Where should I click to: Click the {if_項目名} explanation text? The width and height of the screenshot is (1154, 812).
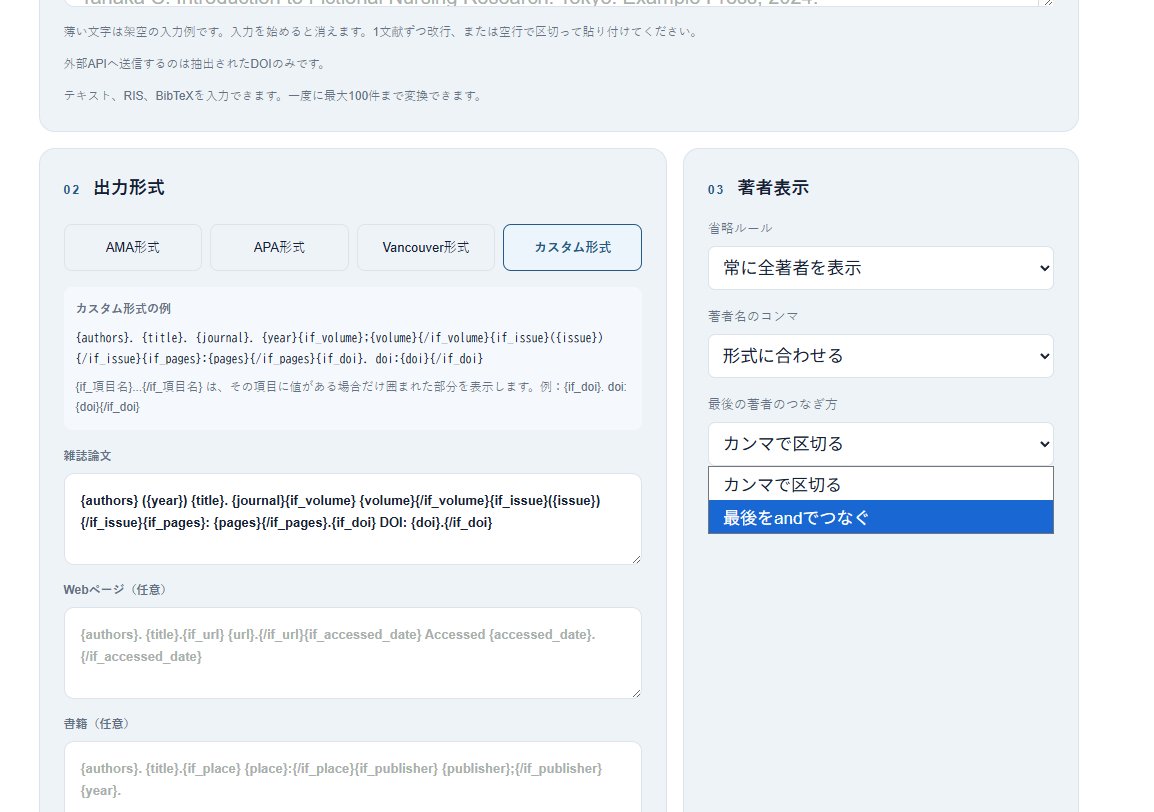351,397
